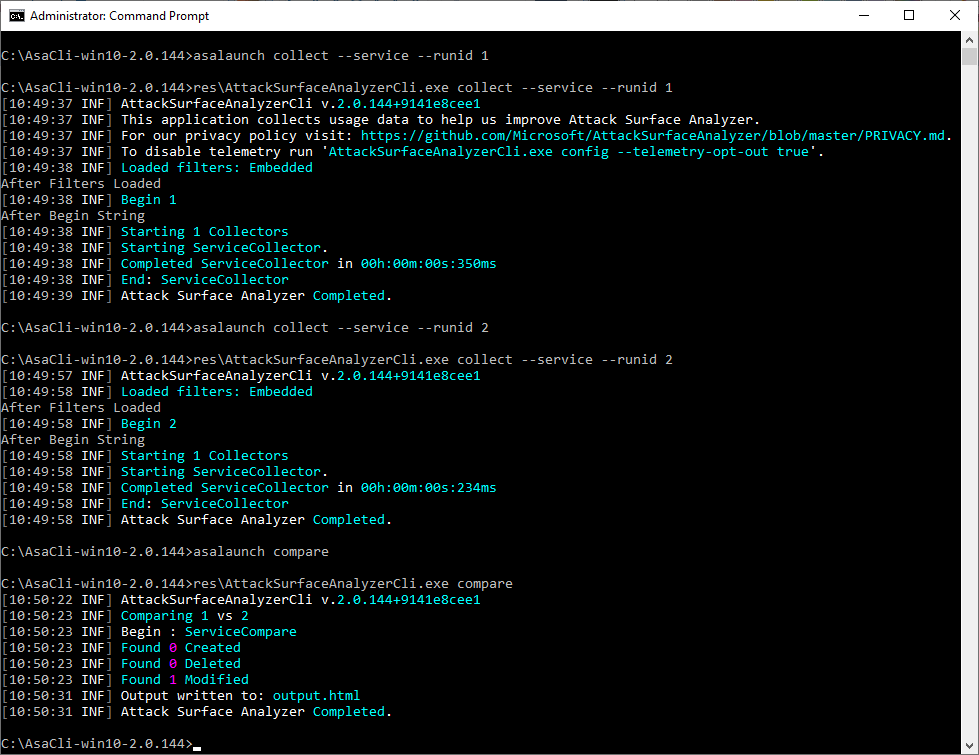This screenshot has height=755, width=979.
Task: Click the '00h:00m:00s:350ms' duration
Action: pos(428,264)
